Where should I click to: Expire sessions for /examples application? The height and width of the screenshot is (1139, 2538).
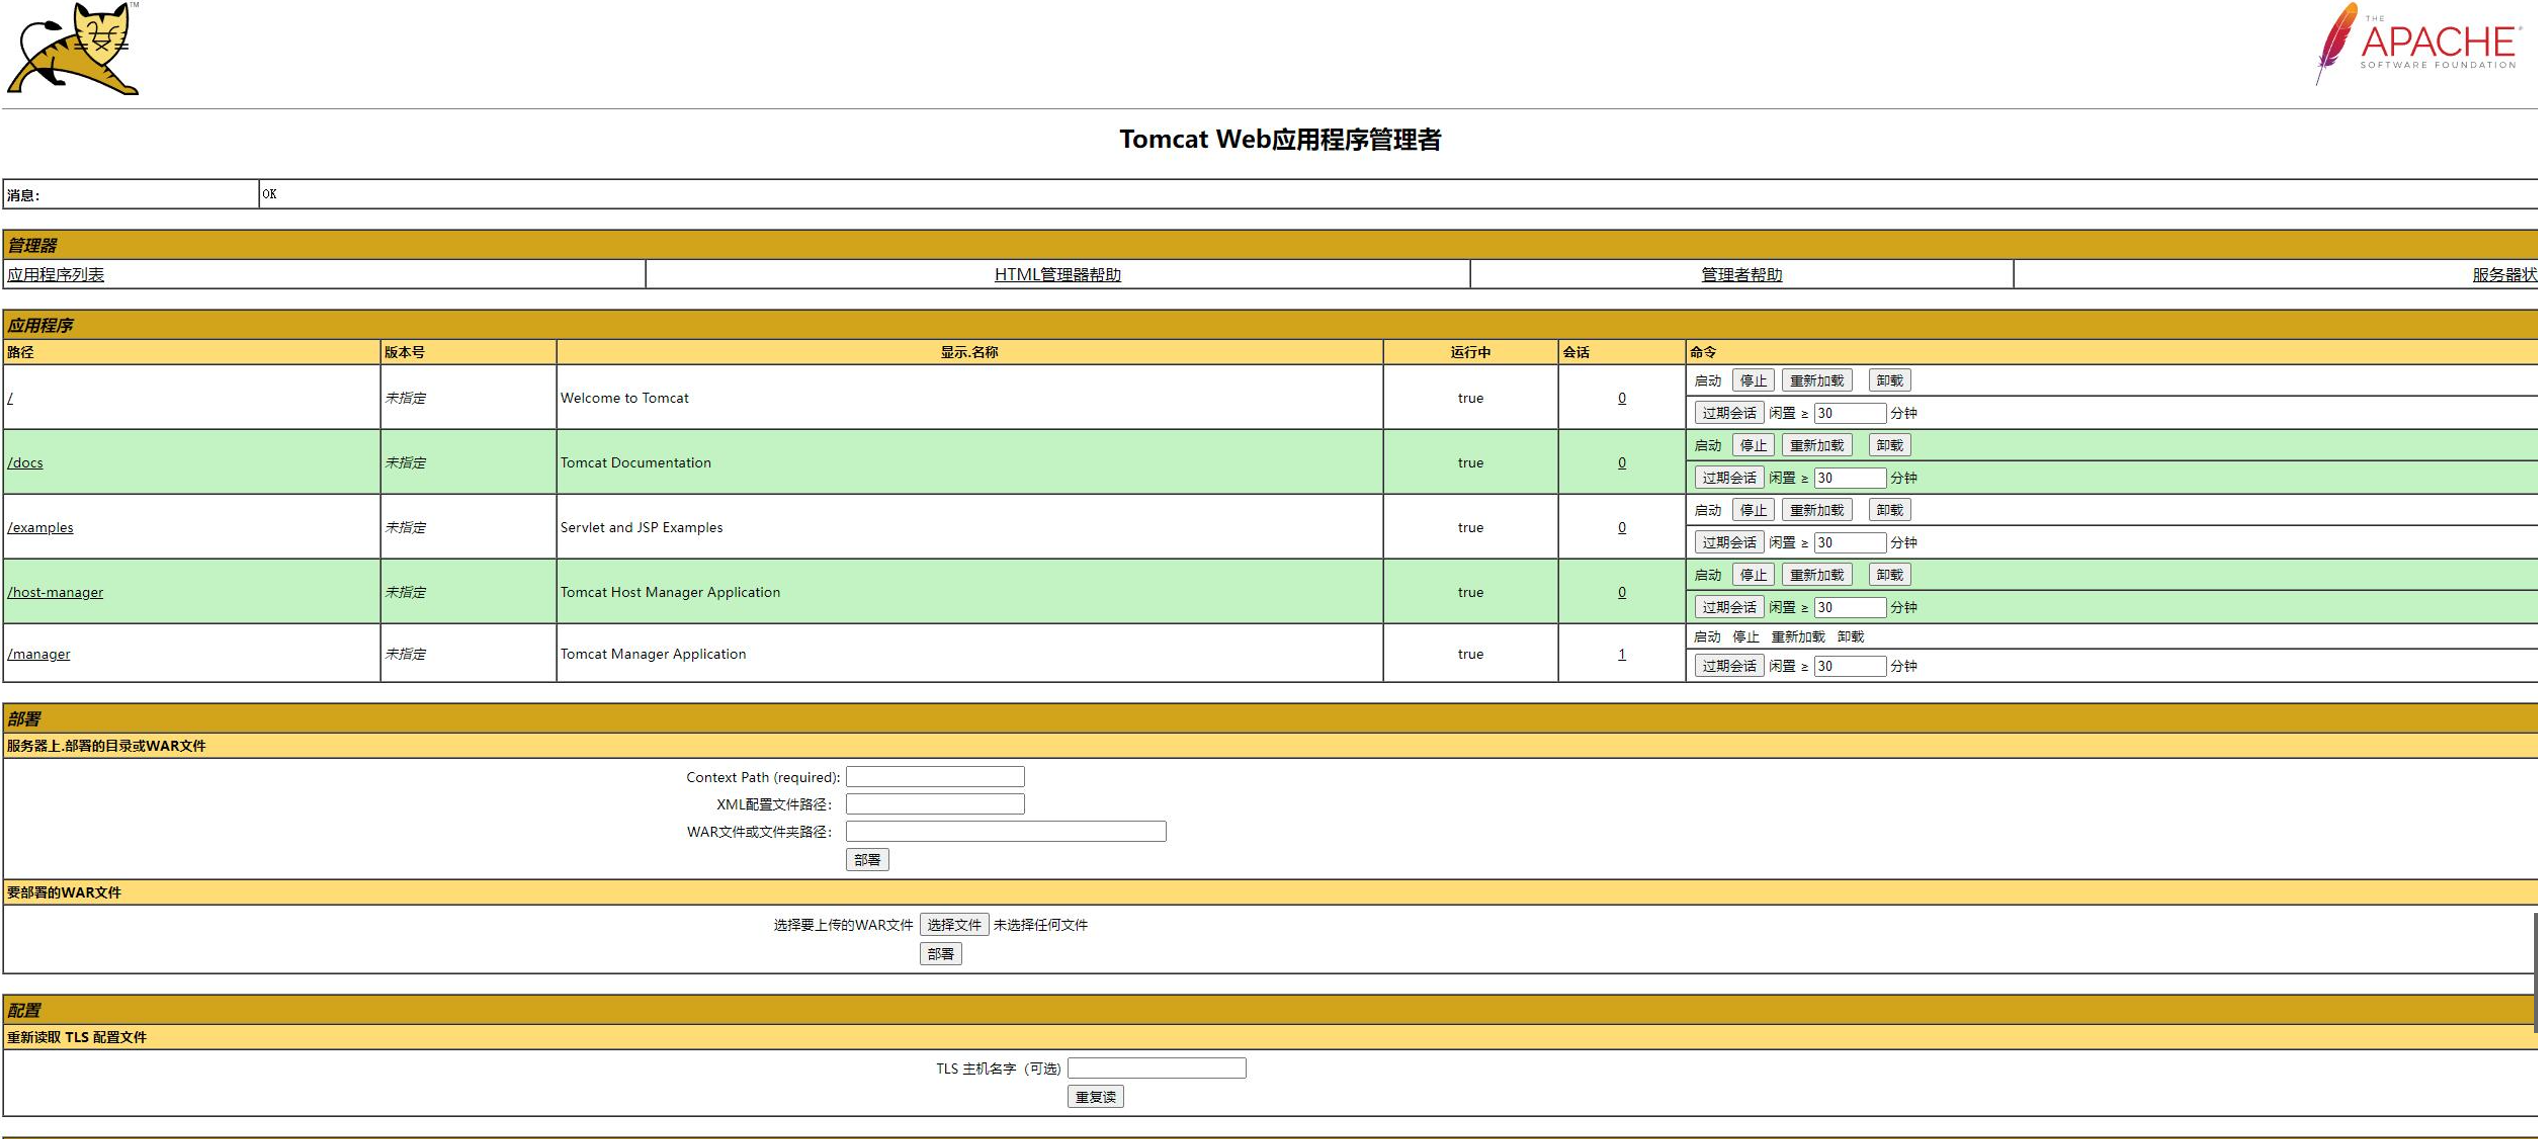point(1729,543)
